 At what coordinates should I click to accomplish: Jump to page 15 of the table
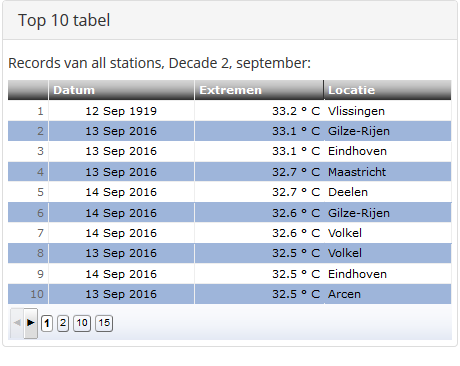(104, 323)
